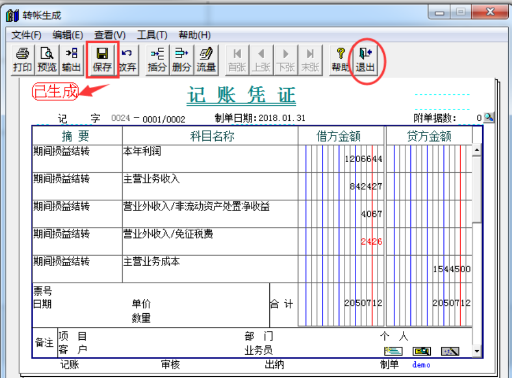The width and height of the screenshot is (512, 378).
Task: Open the cash flow (流量) icon
Action: coord(206,60)
